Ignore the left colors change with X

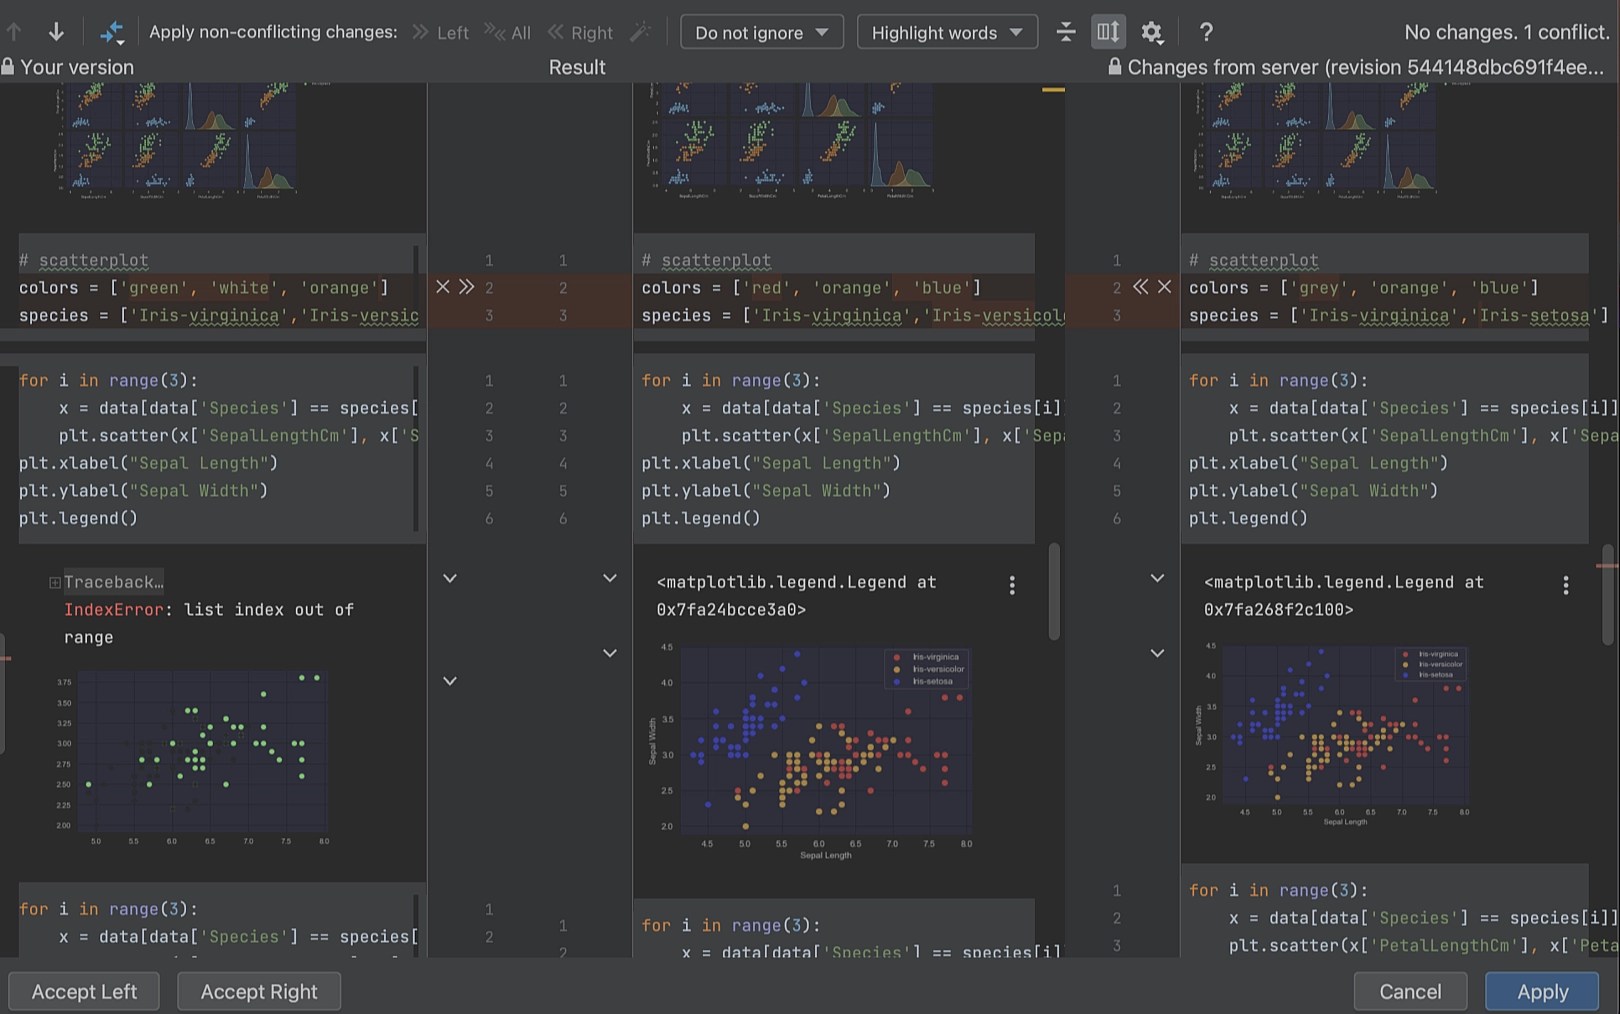(x=443, y=287)
